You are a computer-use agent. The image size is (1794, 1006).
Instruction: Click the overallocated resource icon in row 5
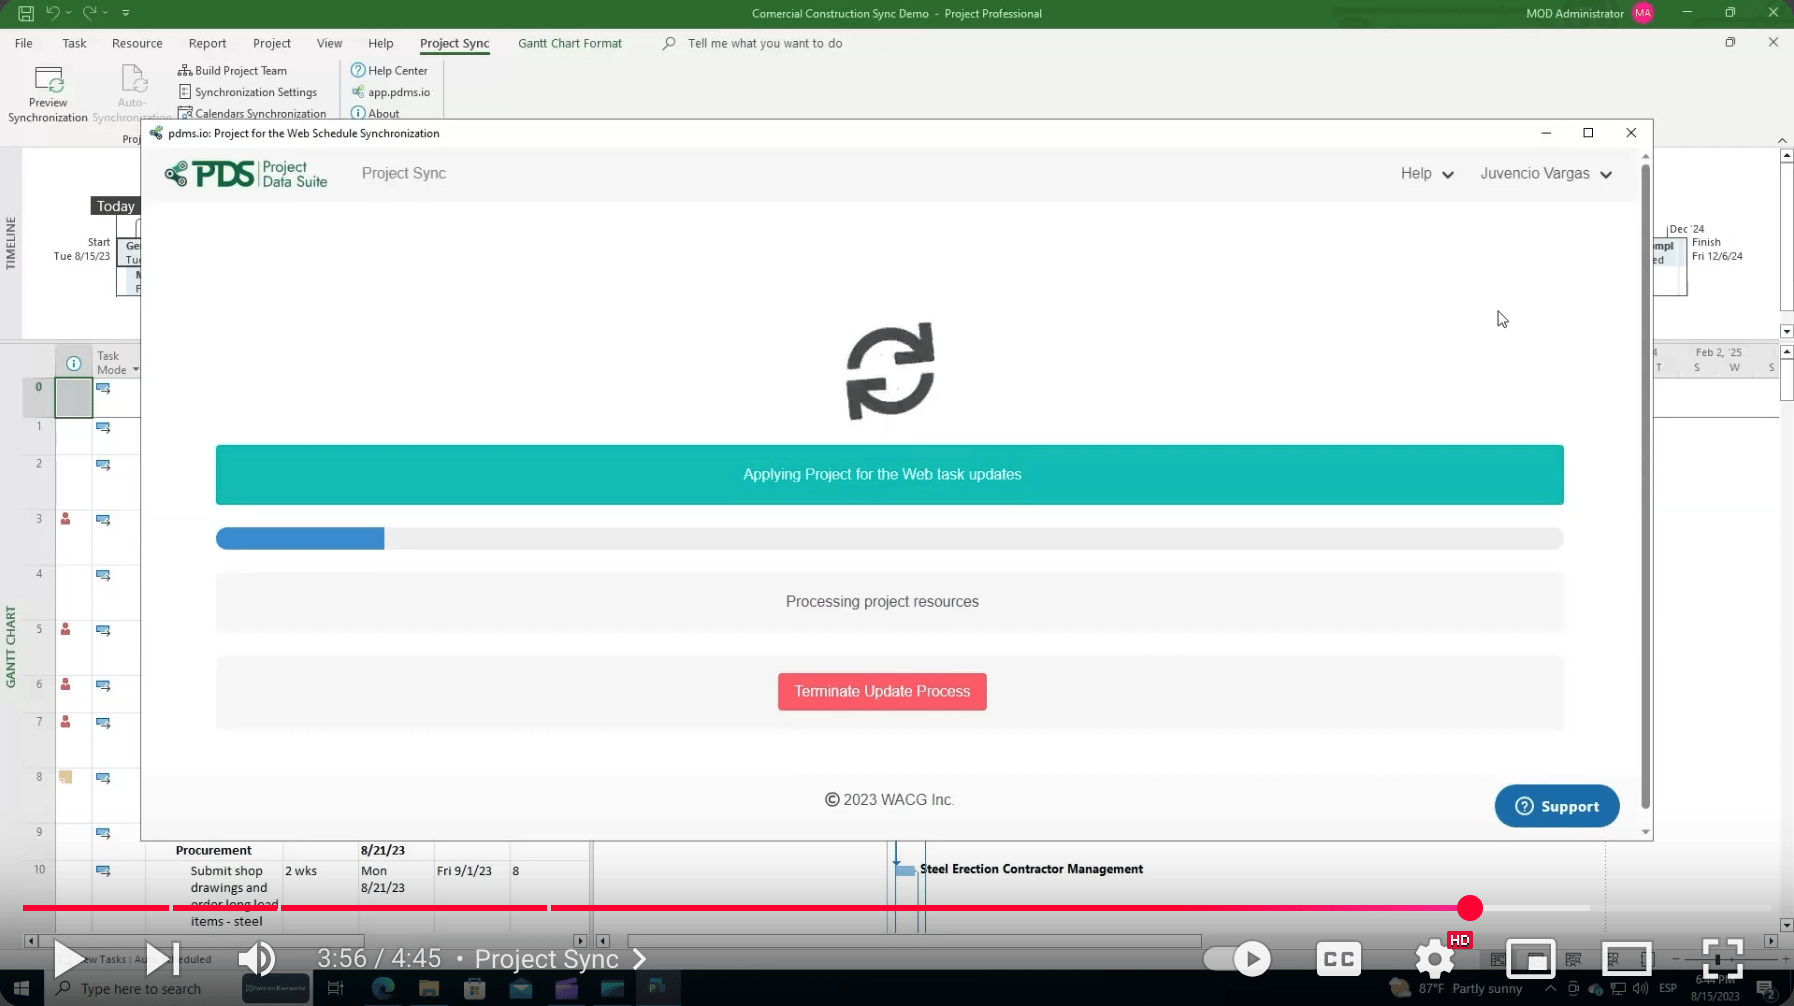(x=65, y=629)
